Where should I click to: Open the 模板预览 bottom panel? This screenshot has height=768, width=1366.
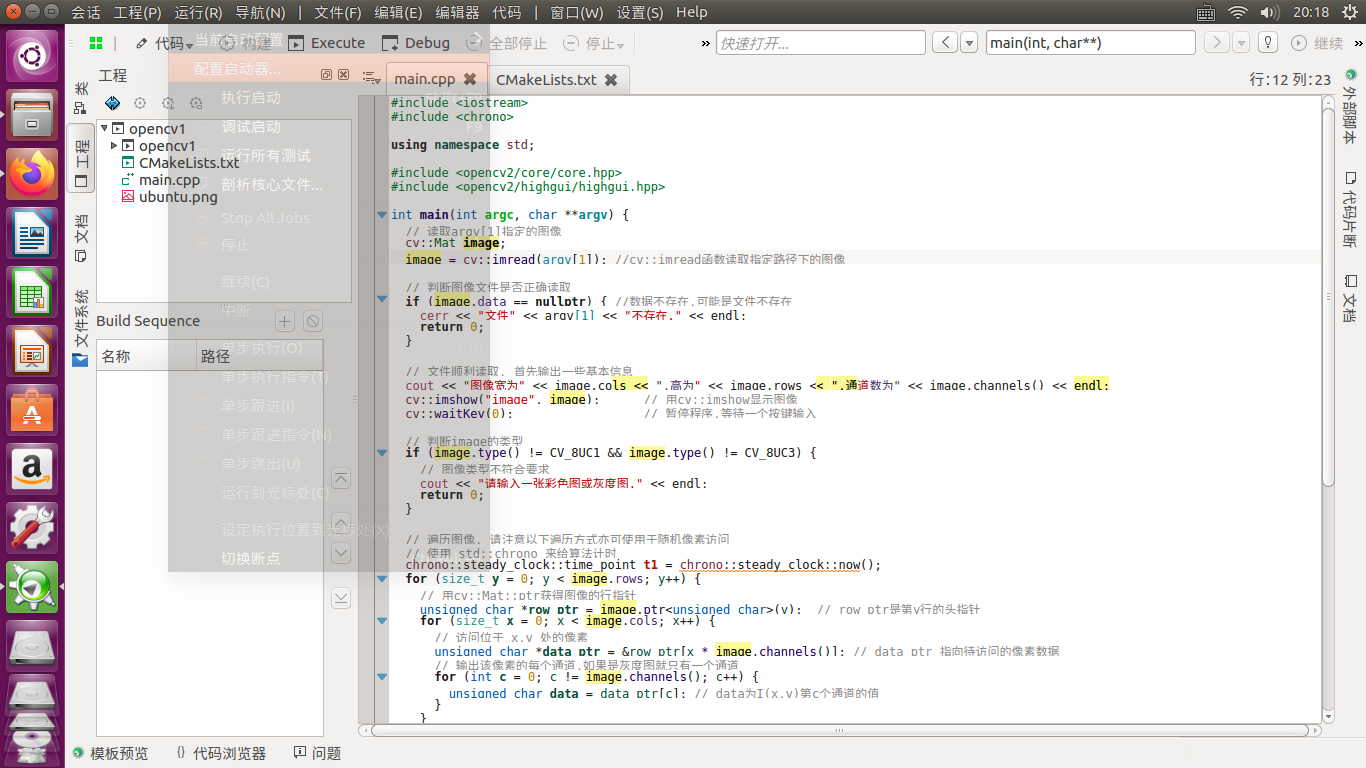pos(110,753)
